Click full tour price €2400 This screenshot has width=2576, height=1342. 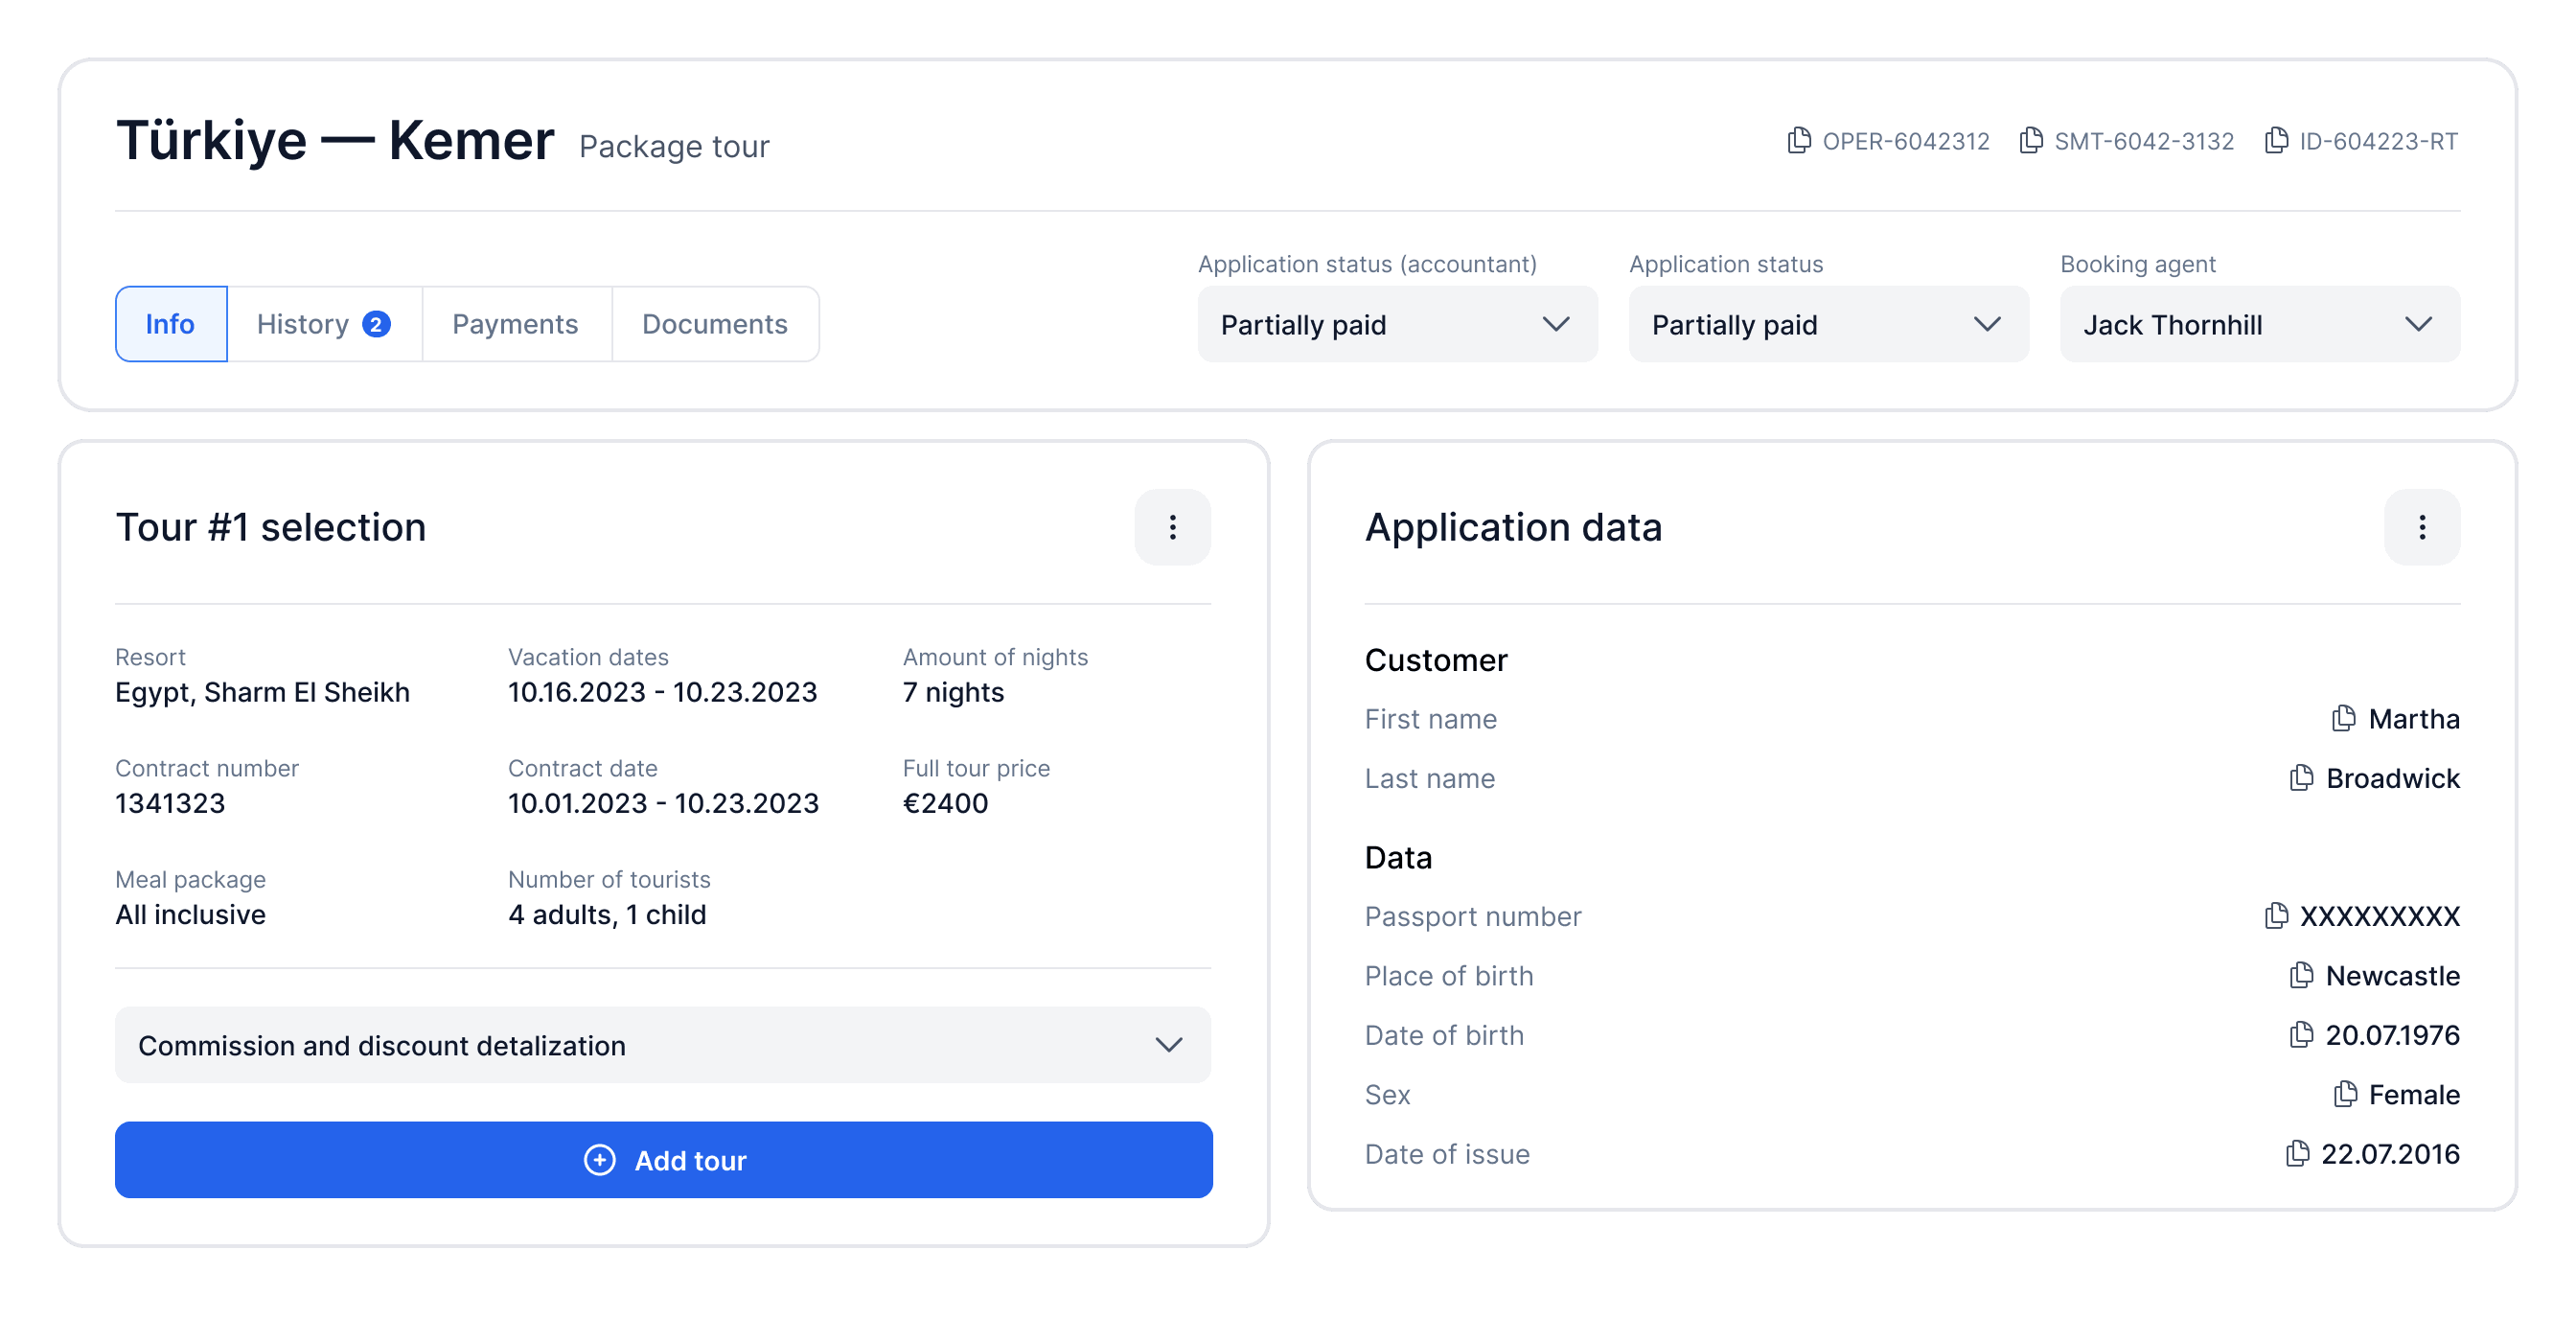click(945, 803)
